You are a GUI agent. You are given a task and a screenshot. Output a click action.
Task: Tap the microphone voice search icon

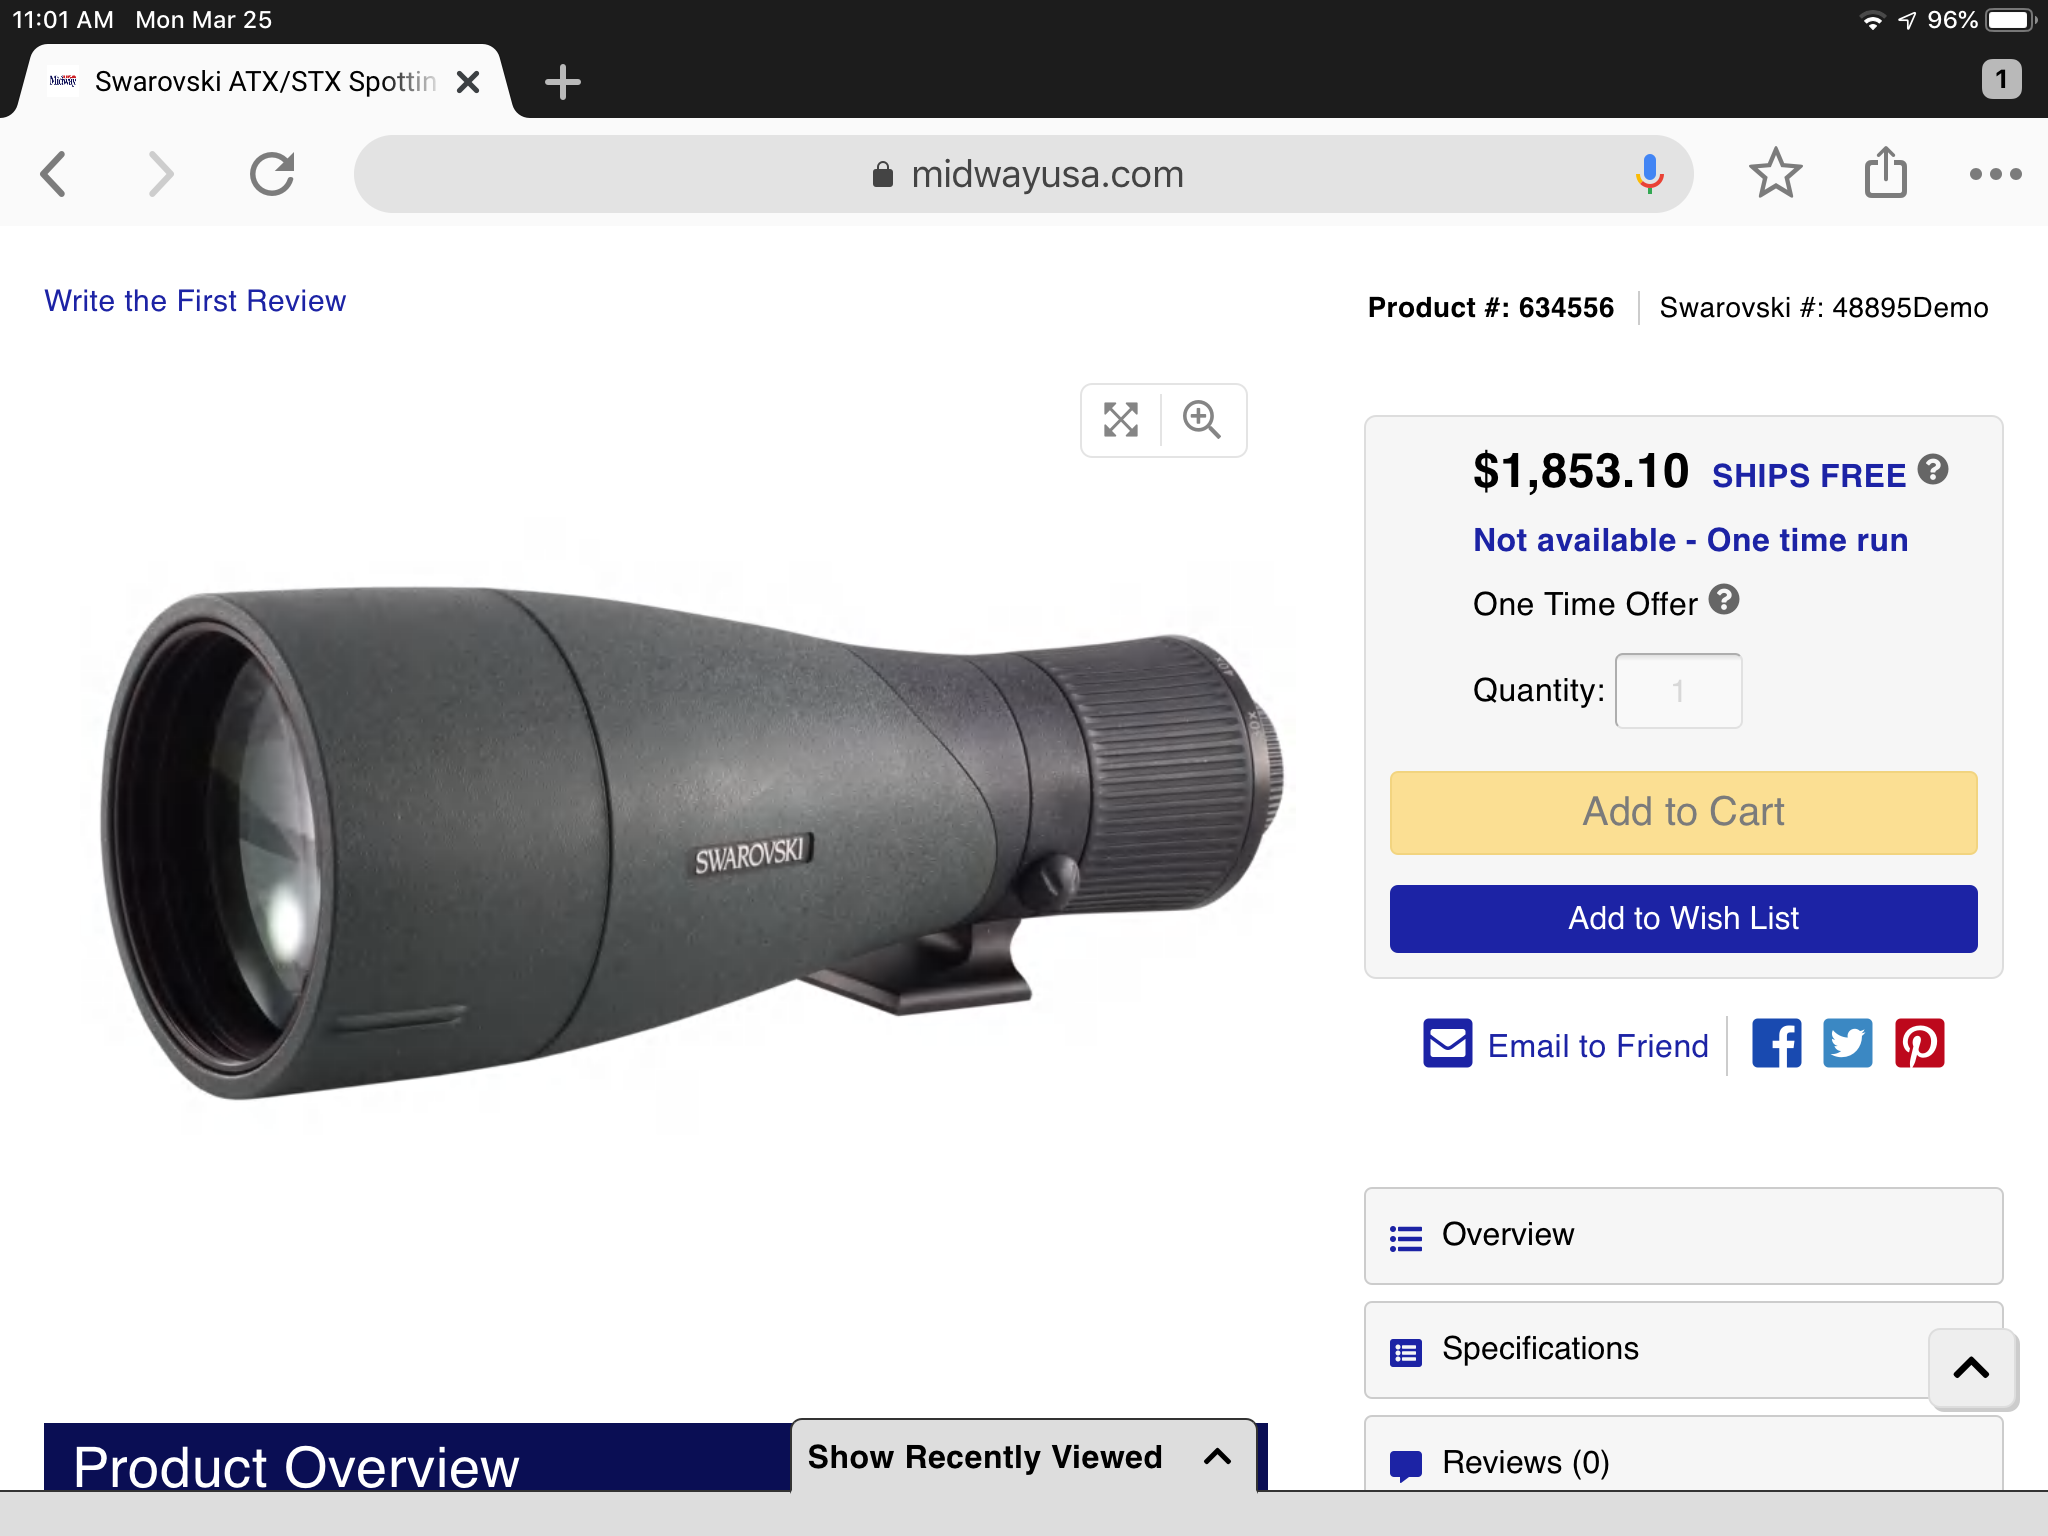[1649, 174]
